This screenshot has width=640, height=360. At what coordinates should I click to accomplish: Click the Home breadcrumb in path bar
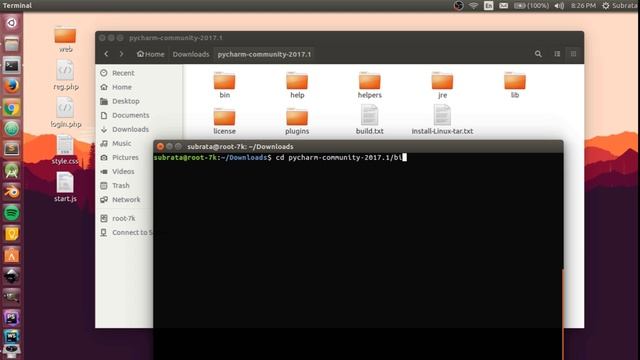coord(151,54)
